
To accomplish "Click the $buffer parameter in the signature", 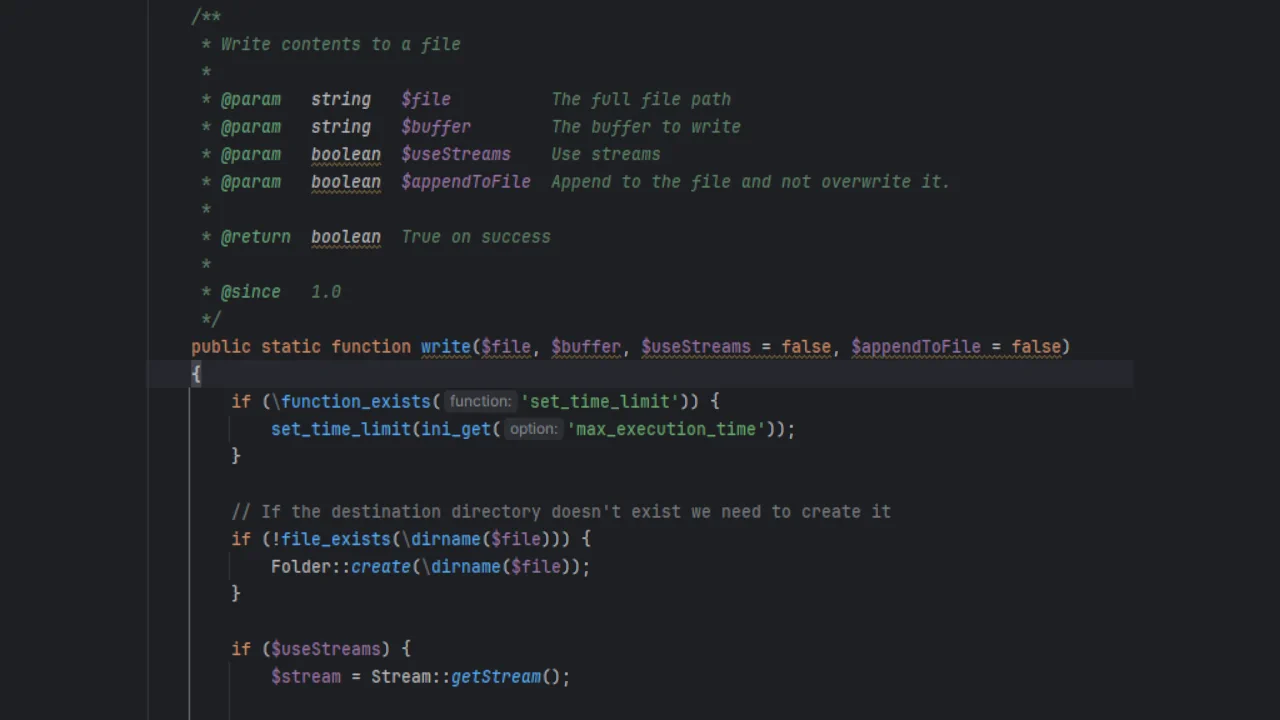I will (x=585, y=347).
